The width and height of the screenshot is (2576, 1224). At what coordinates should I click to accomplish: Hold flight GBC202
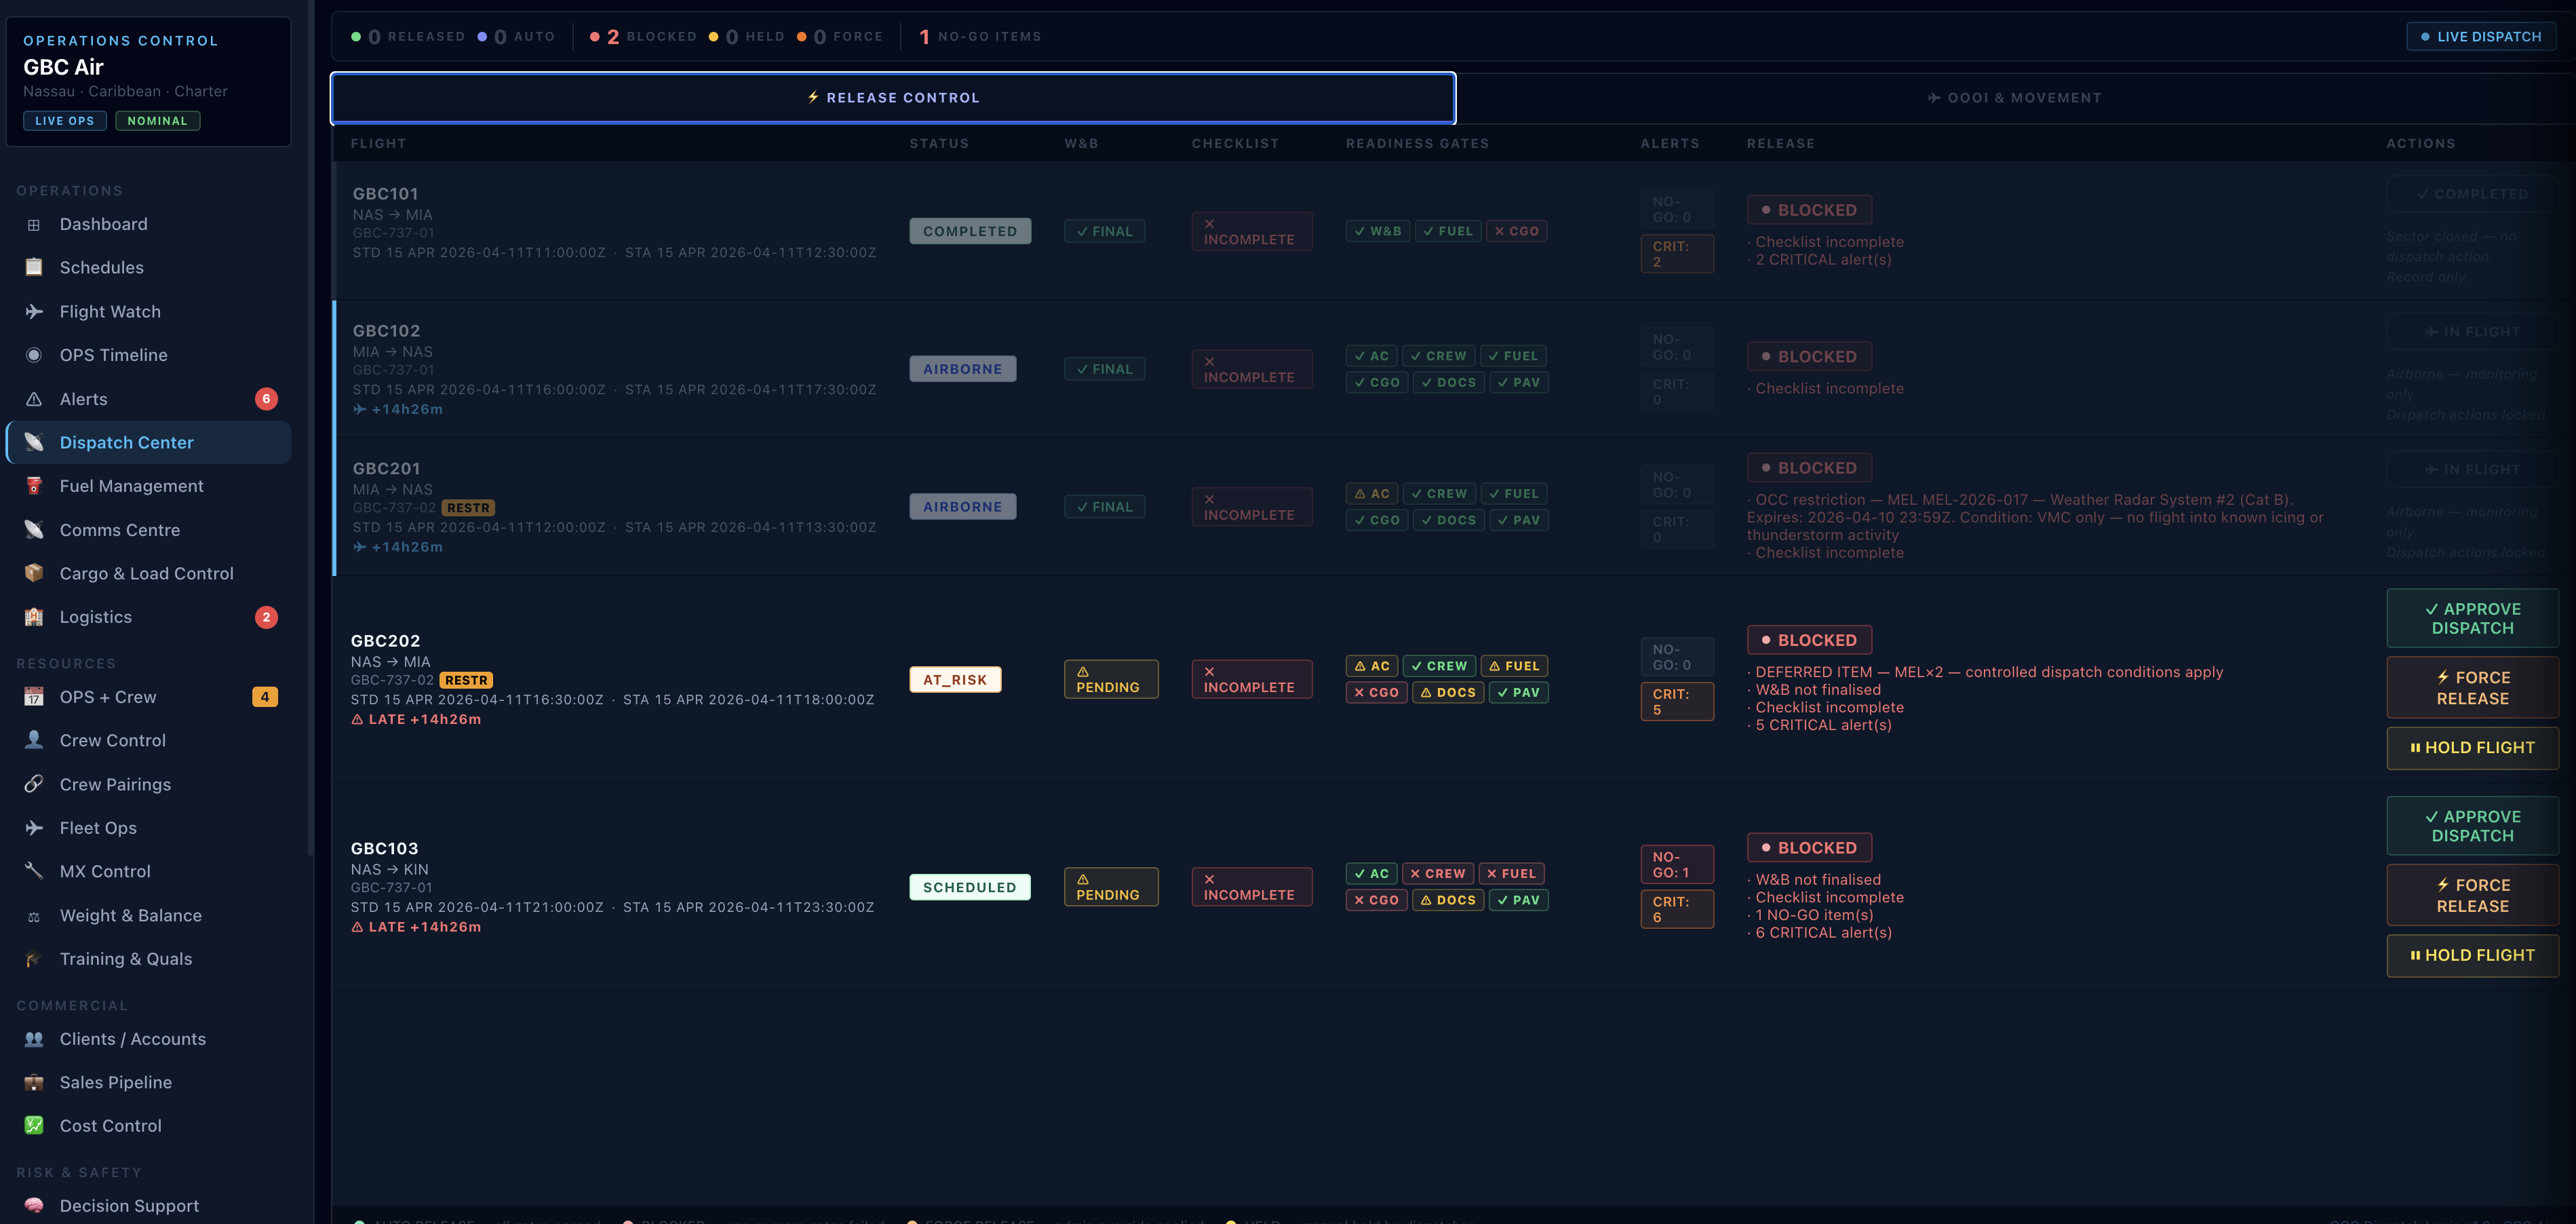coord(2472,748)
